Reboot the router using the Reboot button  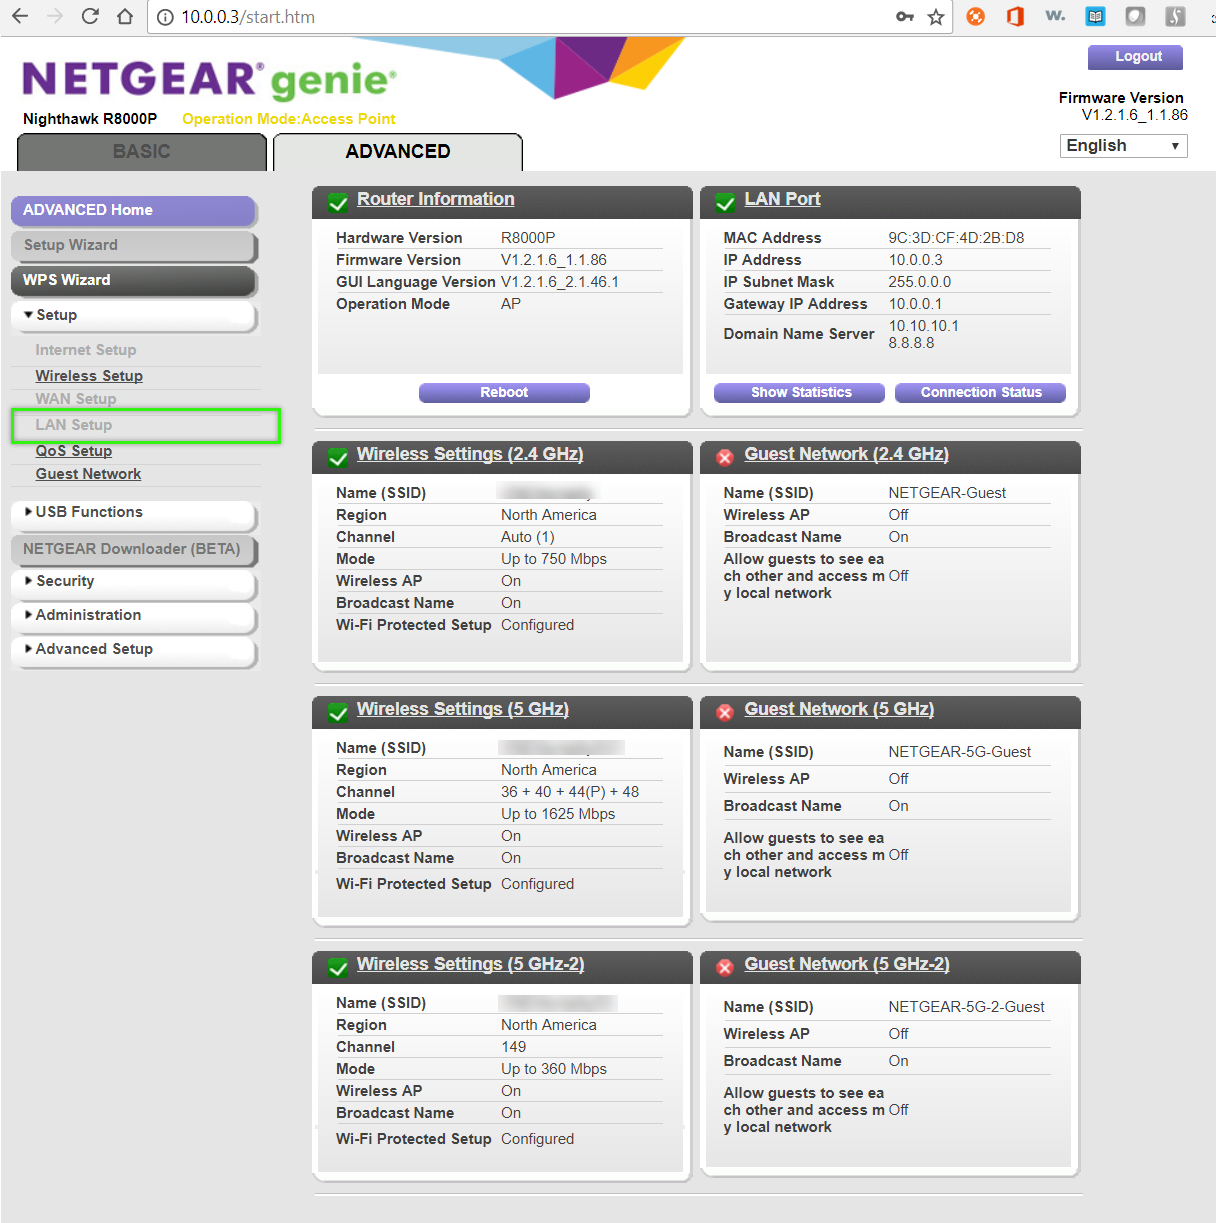[504, 392]
